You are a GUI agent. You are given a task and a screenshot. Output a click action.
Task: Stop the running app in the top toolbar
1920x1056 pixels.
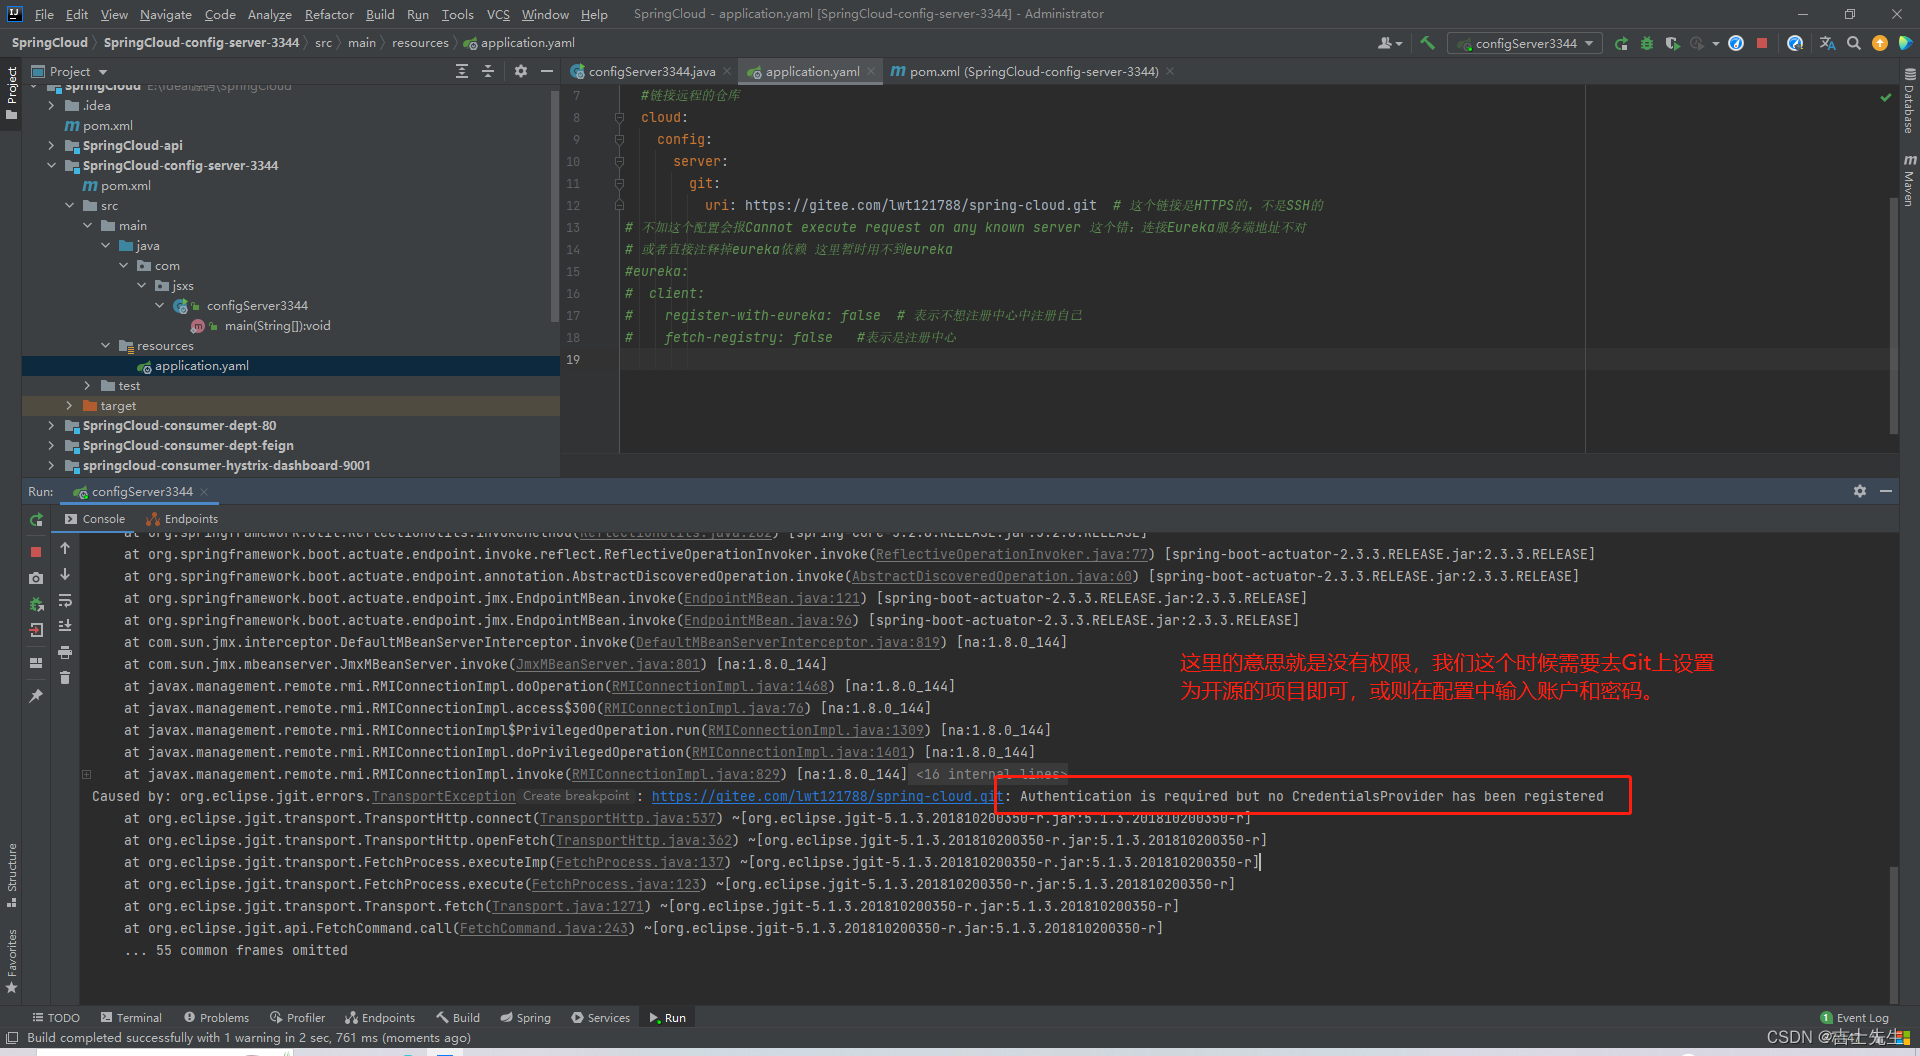(1762, 43)
